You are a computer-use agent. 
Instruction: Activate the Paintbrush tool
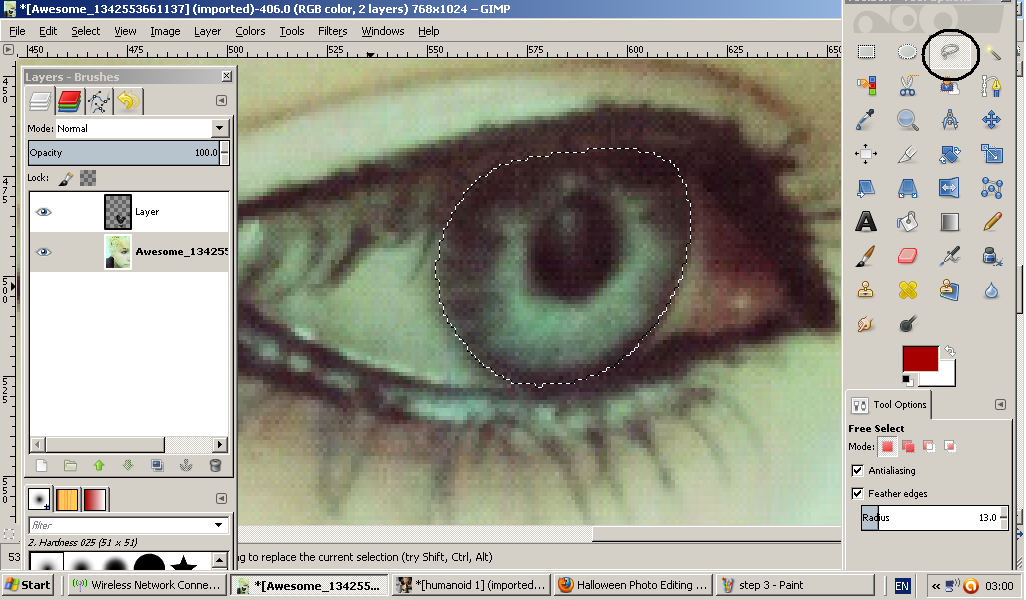pos(866,256)
